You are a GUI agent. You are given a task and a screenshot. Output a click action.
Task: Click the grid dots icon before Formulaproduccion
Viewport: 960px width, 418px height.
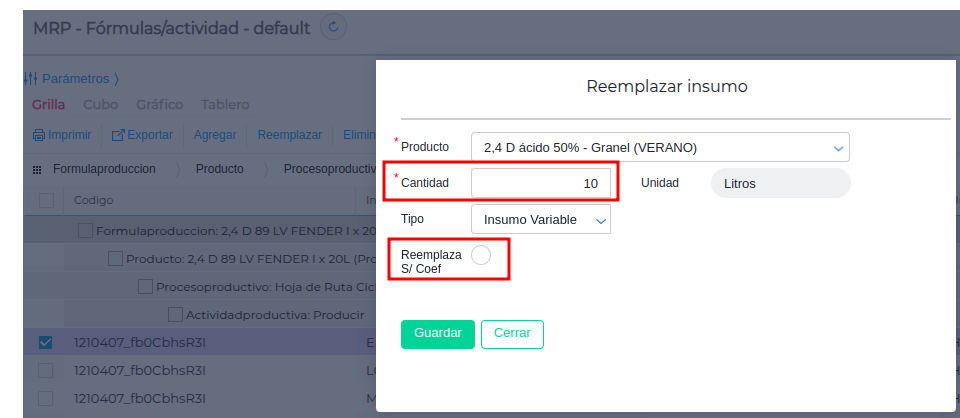[37, 170]
